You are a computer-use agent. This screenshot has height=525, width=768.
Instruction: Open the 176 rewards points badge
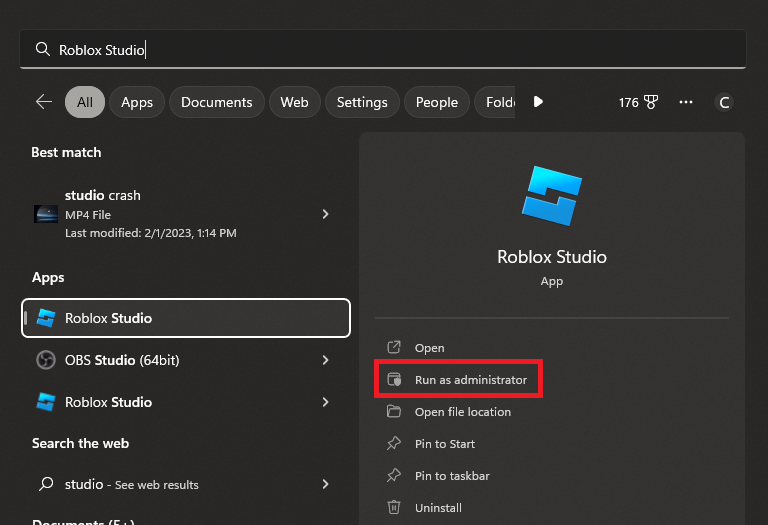(x=638, y=102)
